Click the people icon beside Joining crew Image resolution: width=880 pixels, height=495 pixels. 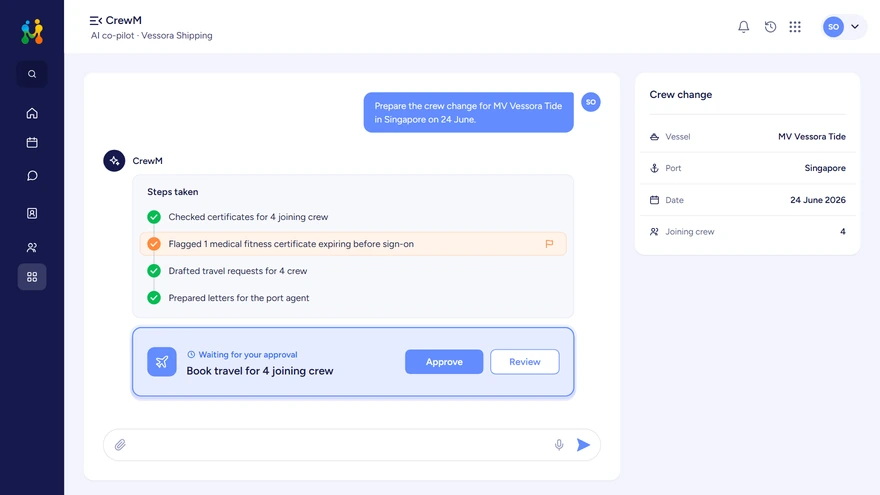pyautogui.click(x=654, y=231)
